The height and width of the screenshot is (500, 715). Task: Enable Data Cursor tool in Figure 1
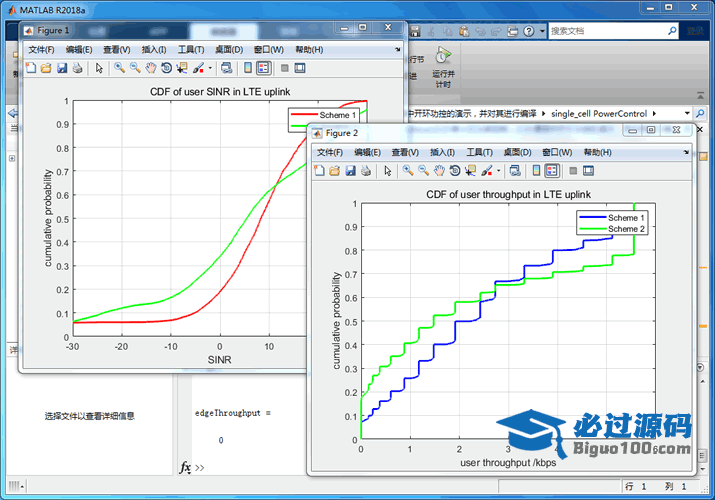click(182, 68)
